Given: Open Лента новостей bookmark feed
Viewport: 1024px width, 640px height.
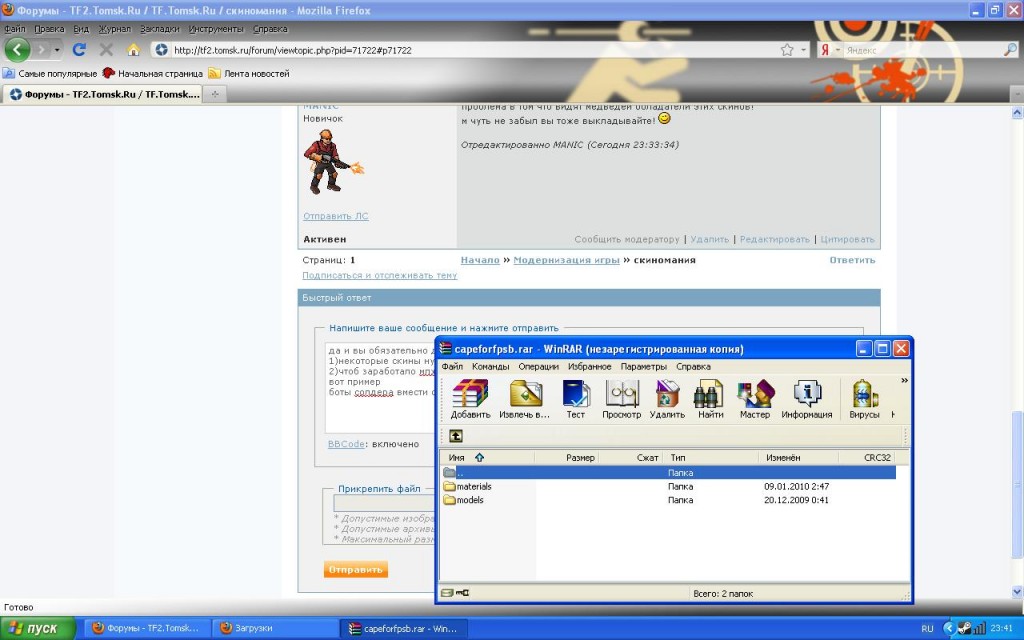Looking at the screenshot, I should pyautogui.click(x=249, y=74).
